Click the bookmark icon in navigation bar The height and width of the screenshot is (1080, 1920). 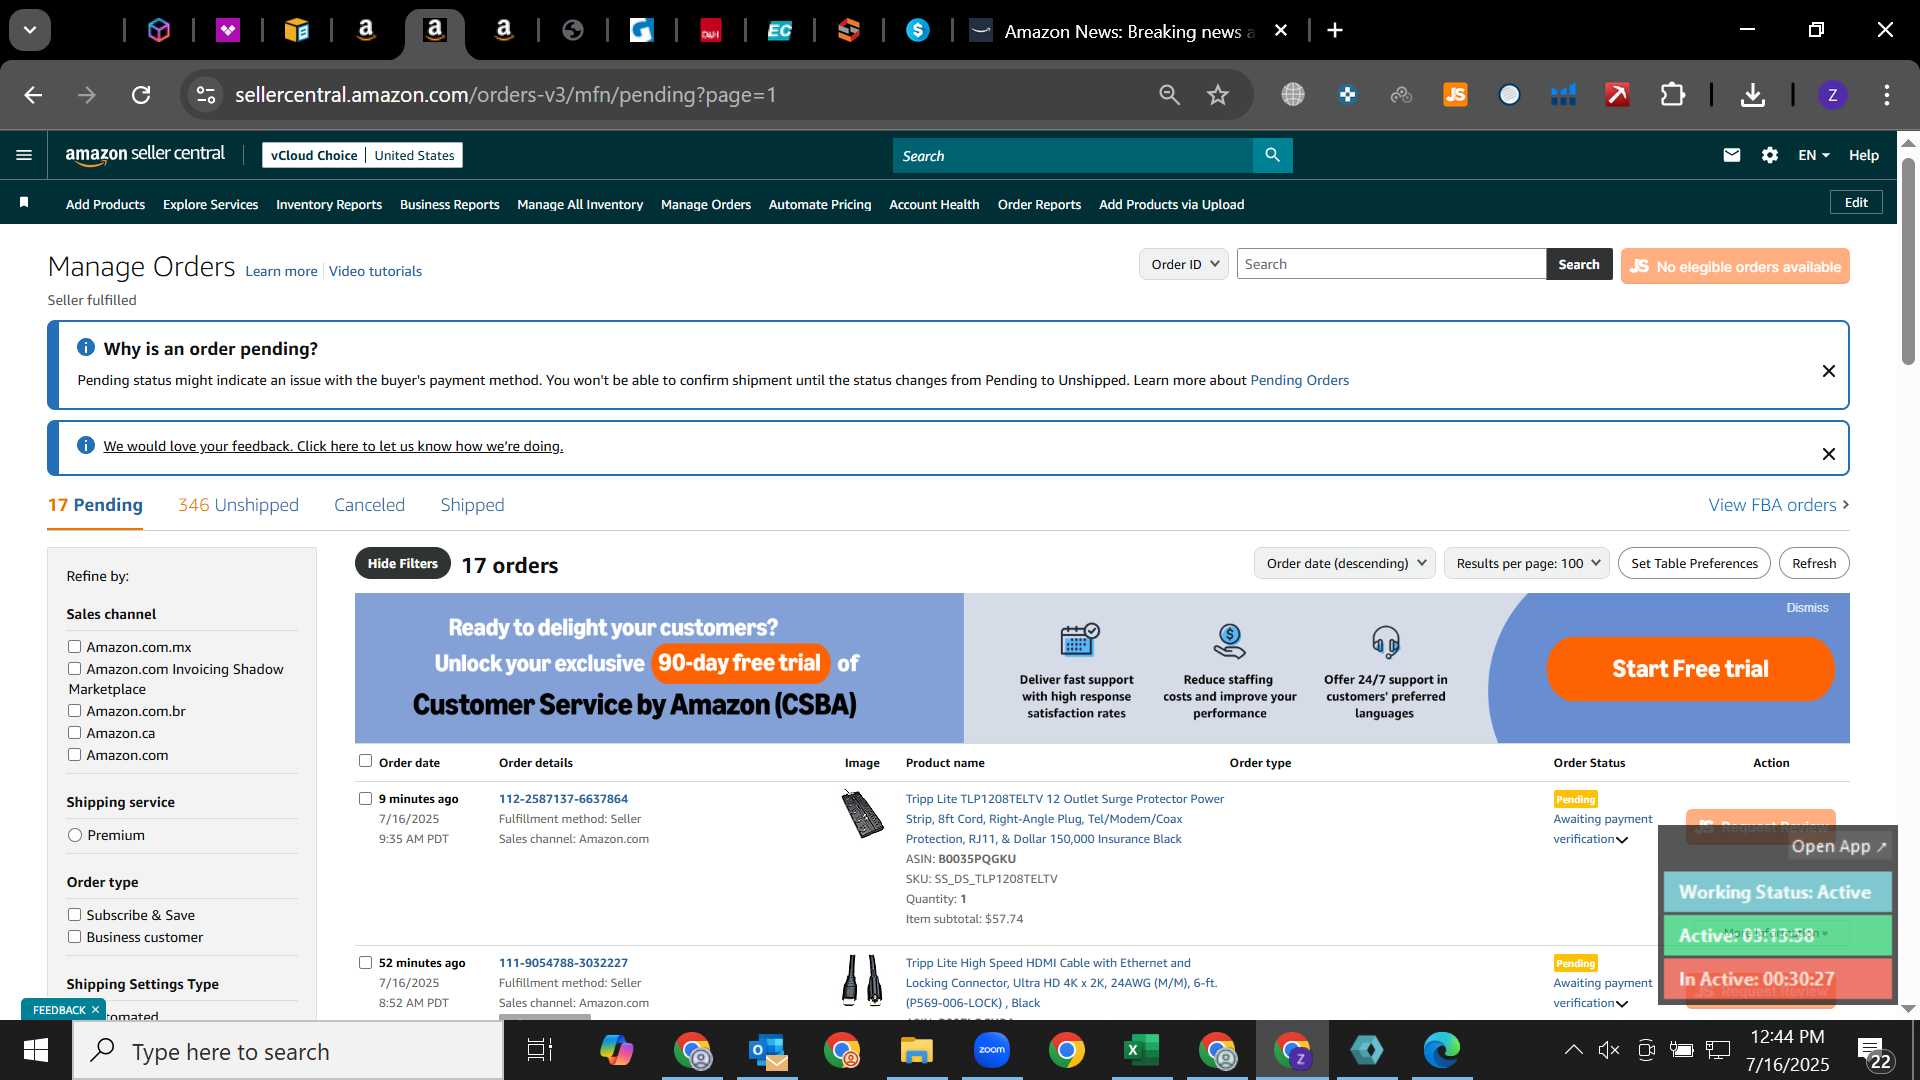(x=24, y=203)
